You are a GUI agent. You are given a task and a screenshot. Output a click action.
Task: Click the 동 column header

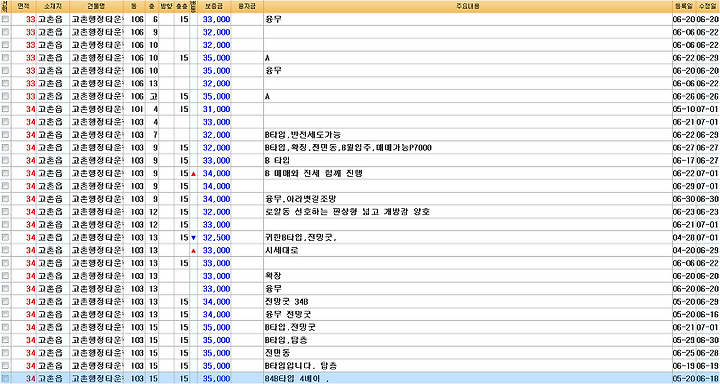tap(135, 6)
